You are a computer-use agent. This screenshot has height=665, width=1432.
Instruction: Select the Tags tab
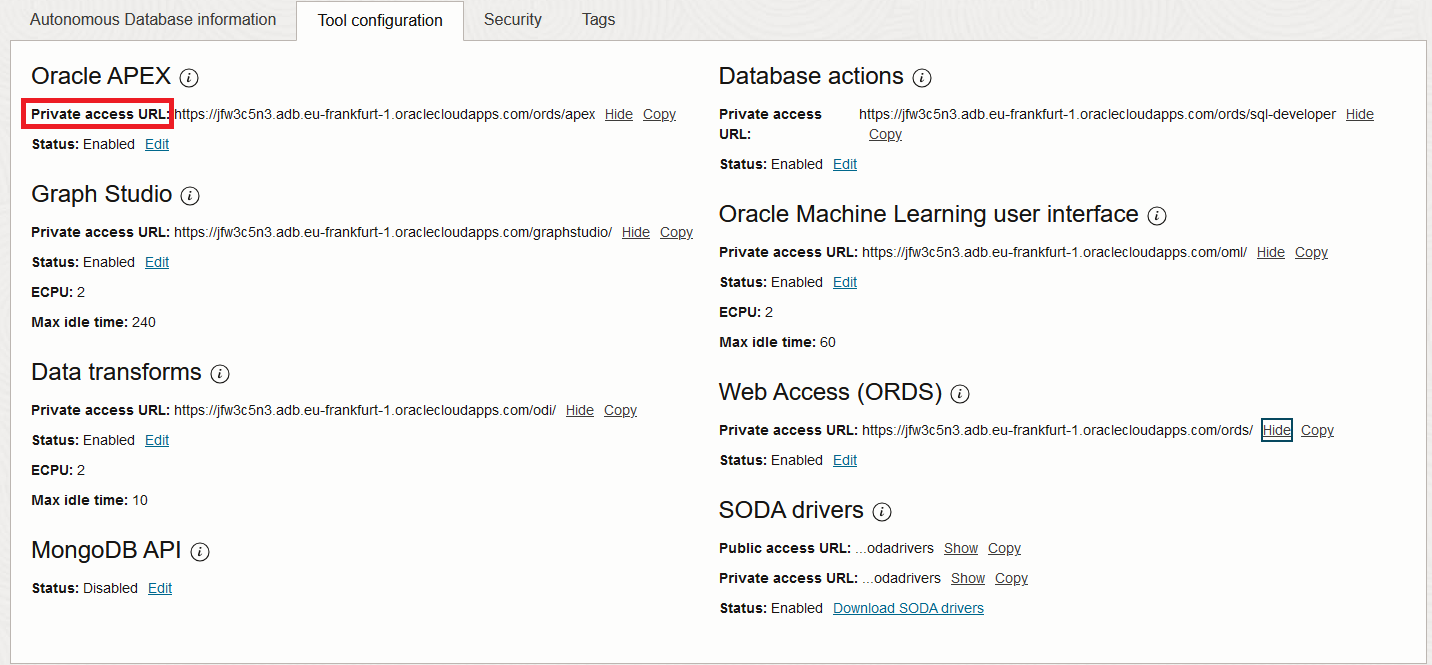(598, 19)
